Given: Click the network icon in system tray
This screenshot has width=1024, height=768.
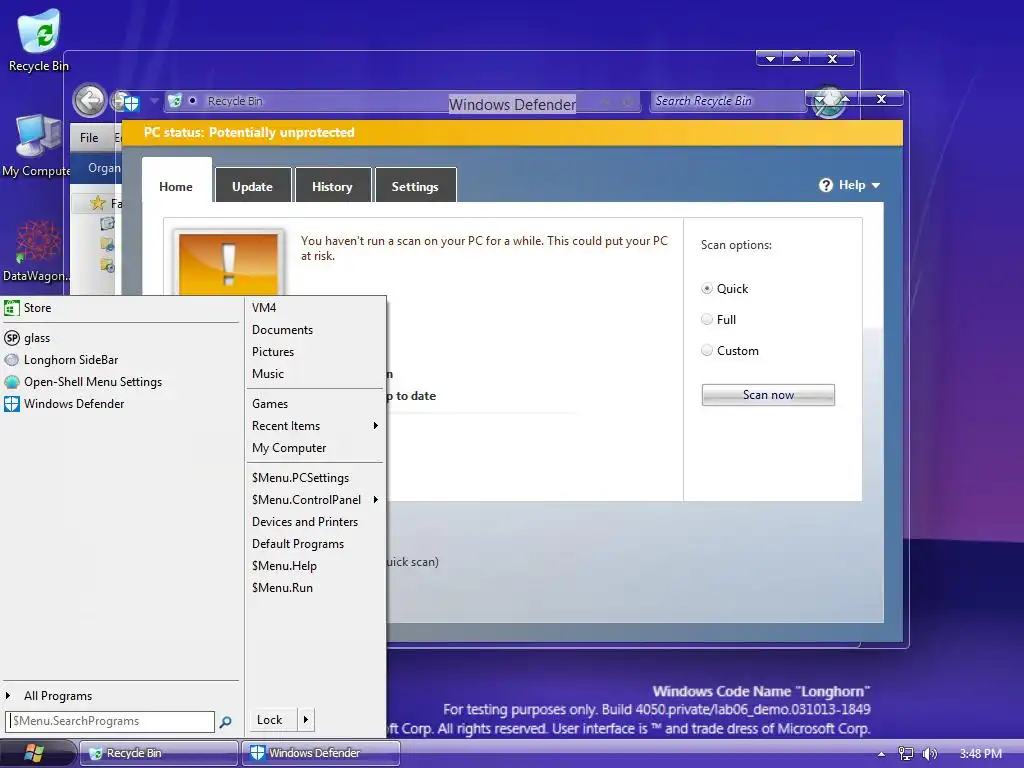Looking at the screenshot, I should tap(905, 754).
